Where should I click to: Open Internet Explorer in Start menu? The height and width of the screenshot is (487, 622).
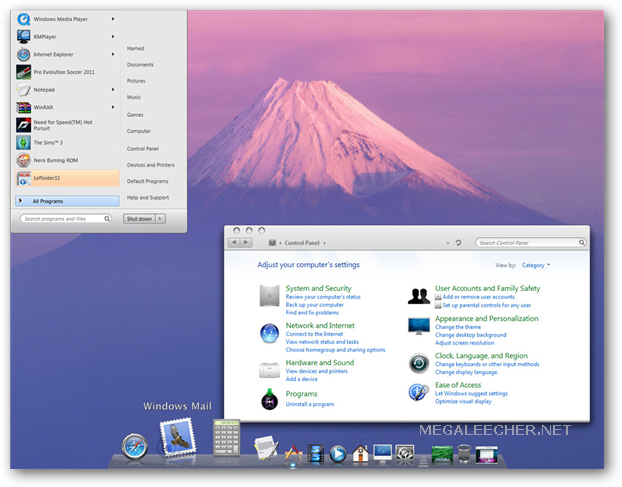pos(66,54)
